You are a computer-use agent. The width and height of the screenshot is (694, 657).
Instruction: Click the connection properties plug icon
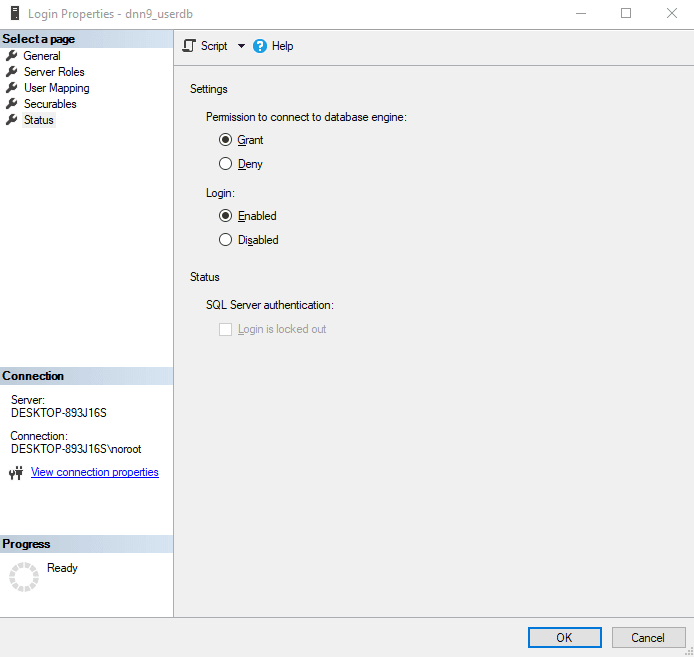[15, 473]
